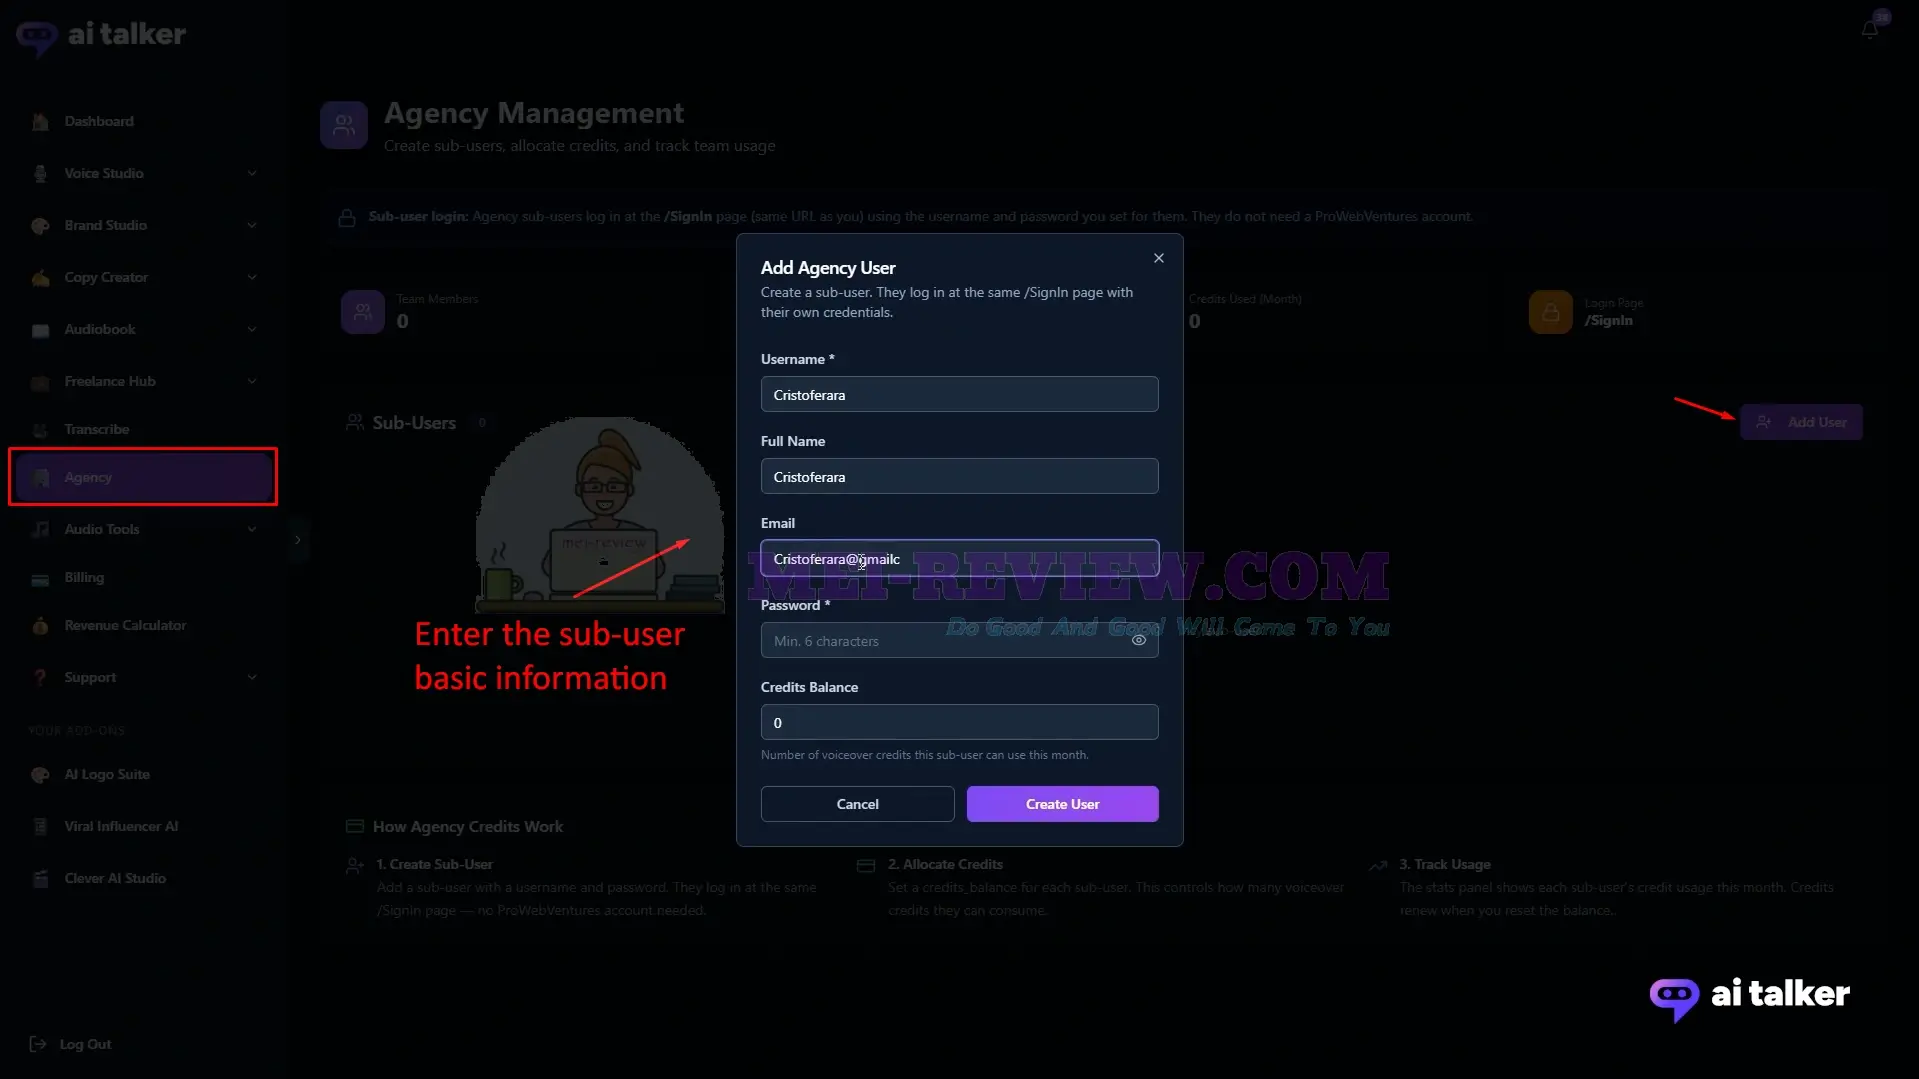Click the Freelance Hub icon
1919x1079 pixels.
(40, 381)
